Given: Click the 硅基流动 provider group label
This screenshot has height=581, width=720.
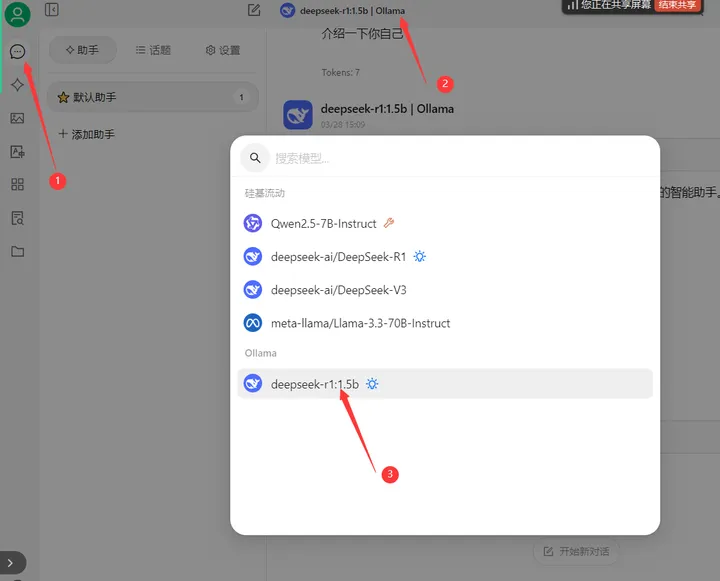Looking at the screenshot, I should click(x=264, y=193).
